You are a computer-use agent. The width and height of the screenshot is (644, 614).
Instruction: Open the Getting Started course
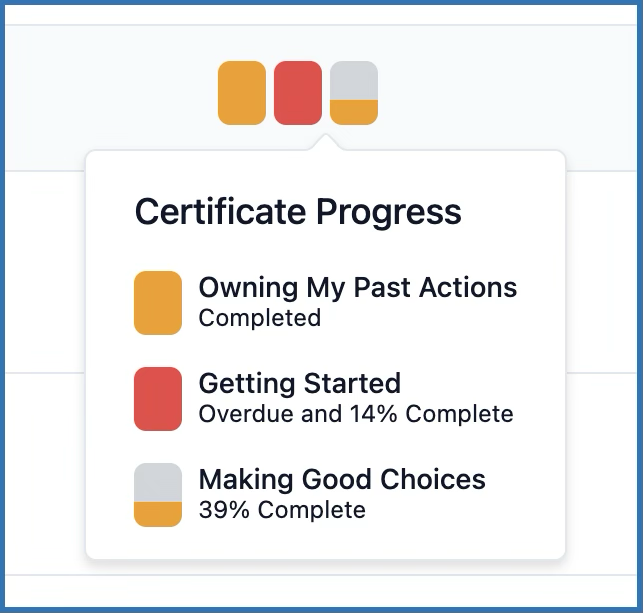[300, 383]
